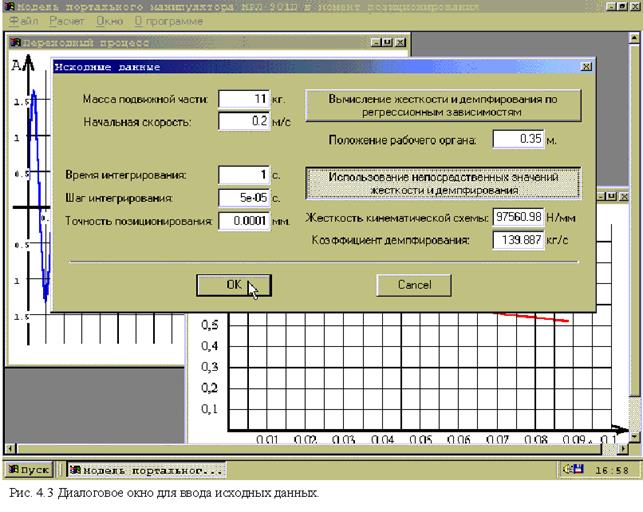Maximize the Переходный процесс window
The image size is (643, 512).
pyautogui.click(x=386, y=43)
